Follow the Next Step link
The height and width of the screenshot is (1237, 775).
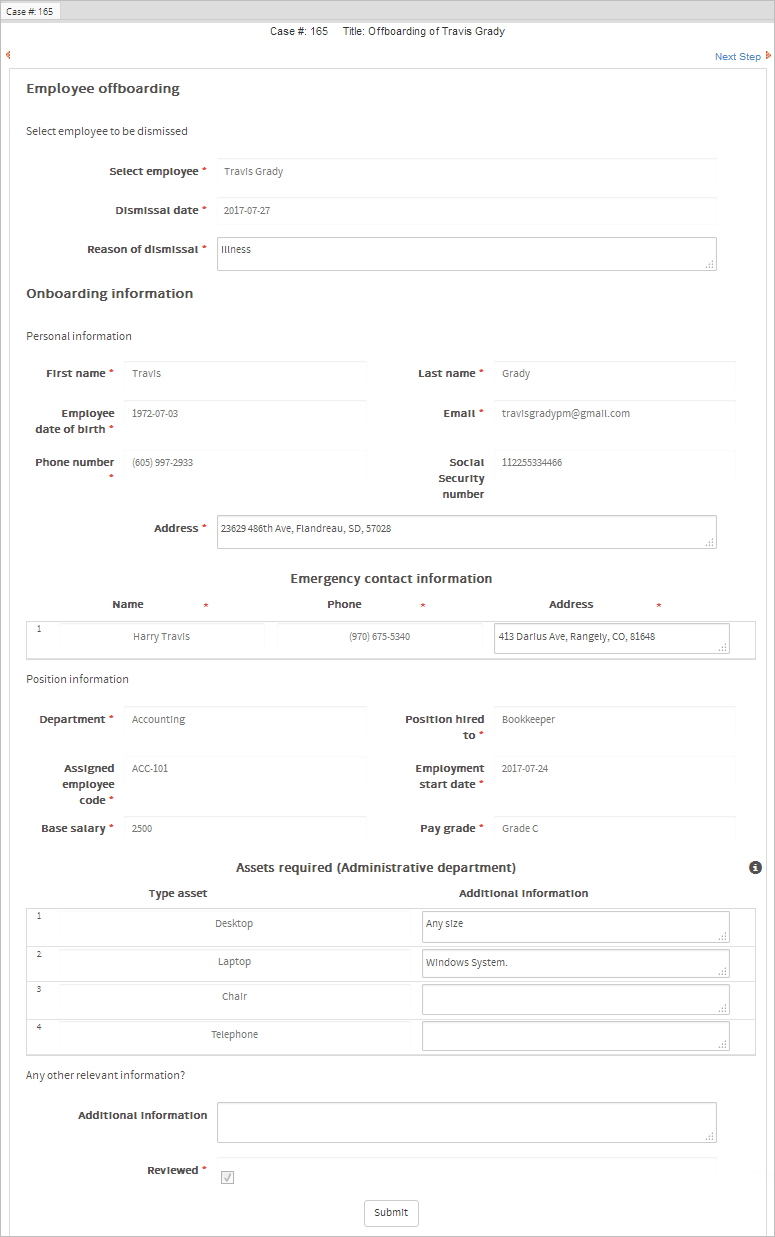[737, 57]
